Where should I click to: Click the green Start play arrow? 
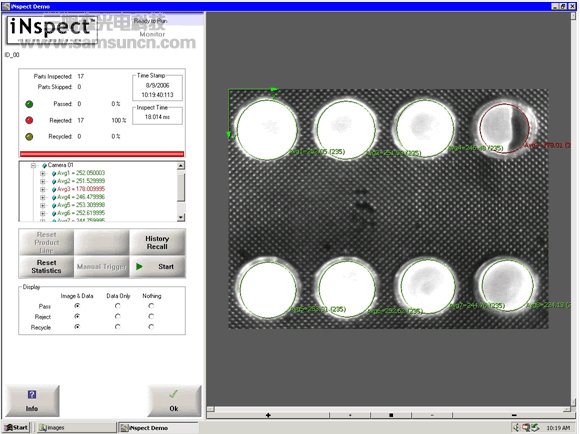(139, 266)
